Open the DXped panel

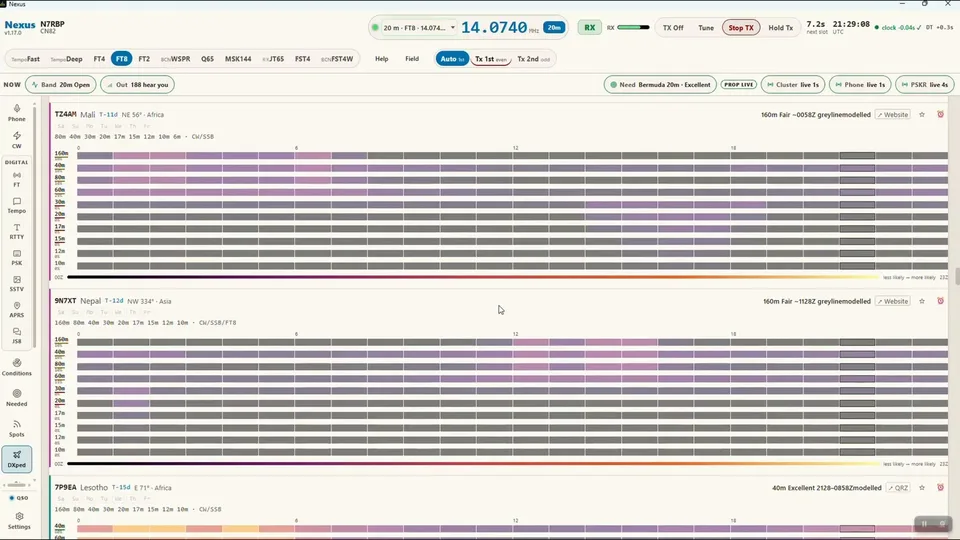(x=17, y=459)
